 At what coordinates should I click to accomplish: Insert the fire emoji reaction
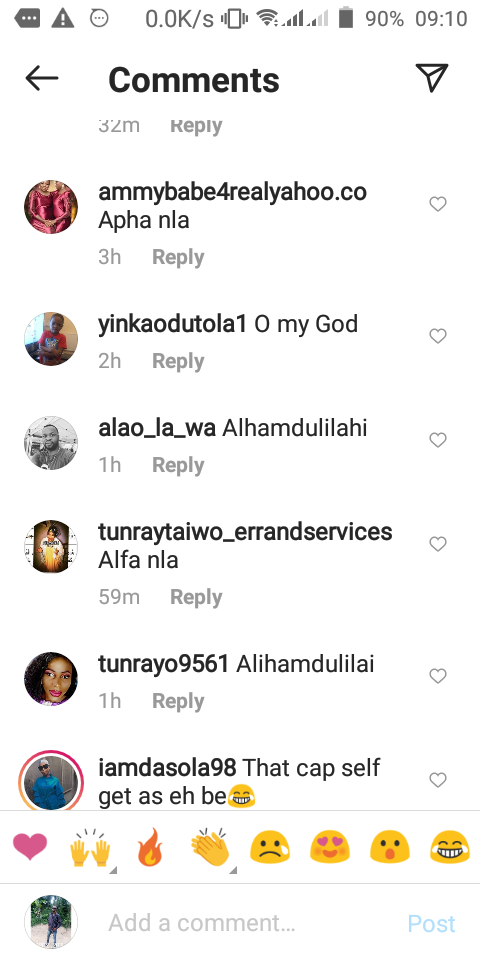(x=150, y=848)
